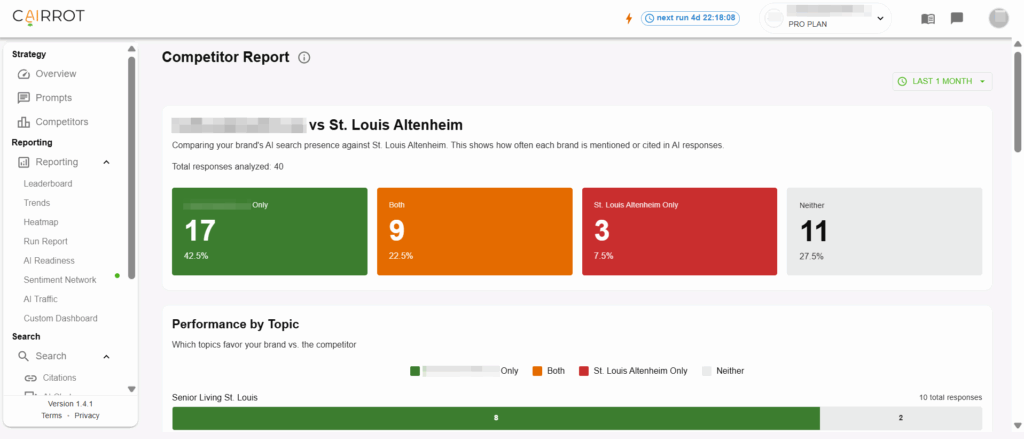Open the Heatmap report

click(x=40, y=222)
